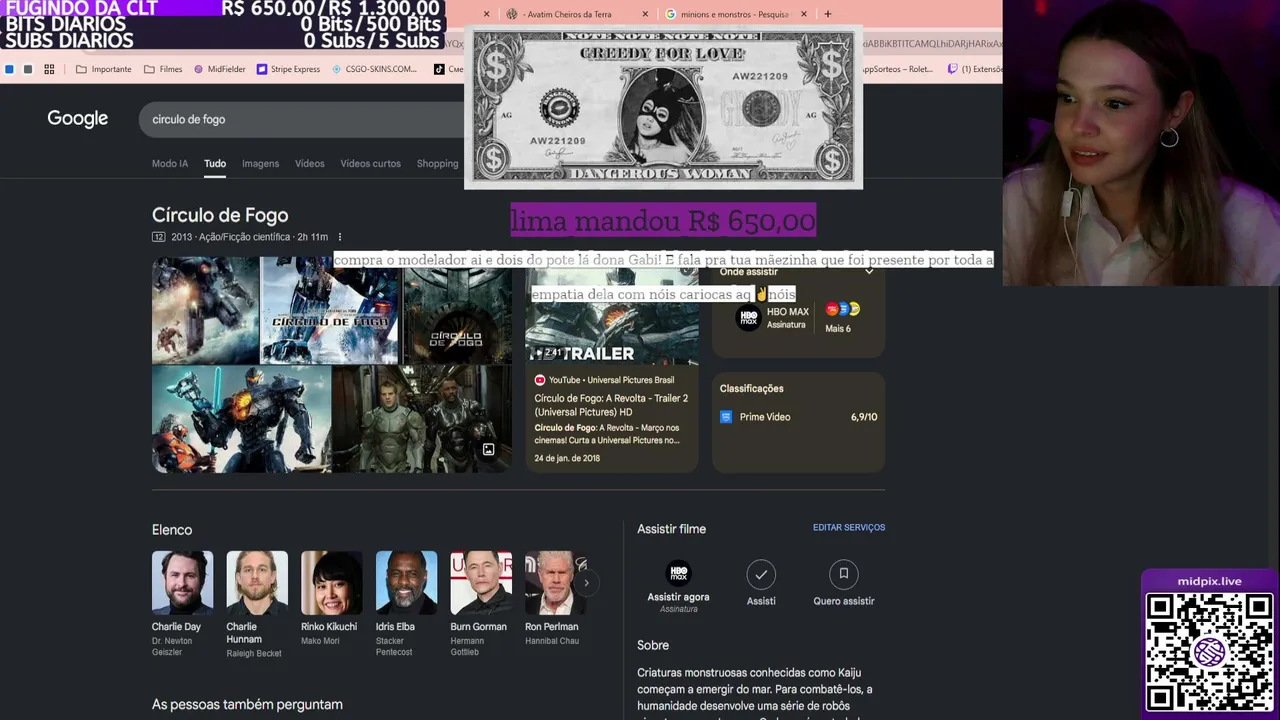
Task: Click the YouTube icon under the trailer
Action: (540, 380)
